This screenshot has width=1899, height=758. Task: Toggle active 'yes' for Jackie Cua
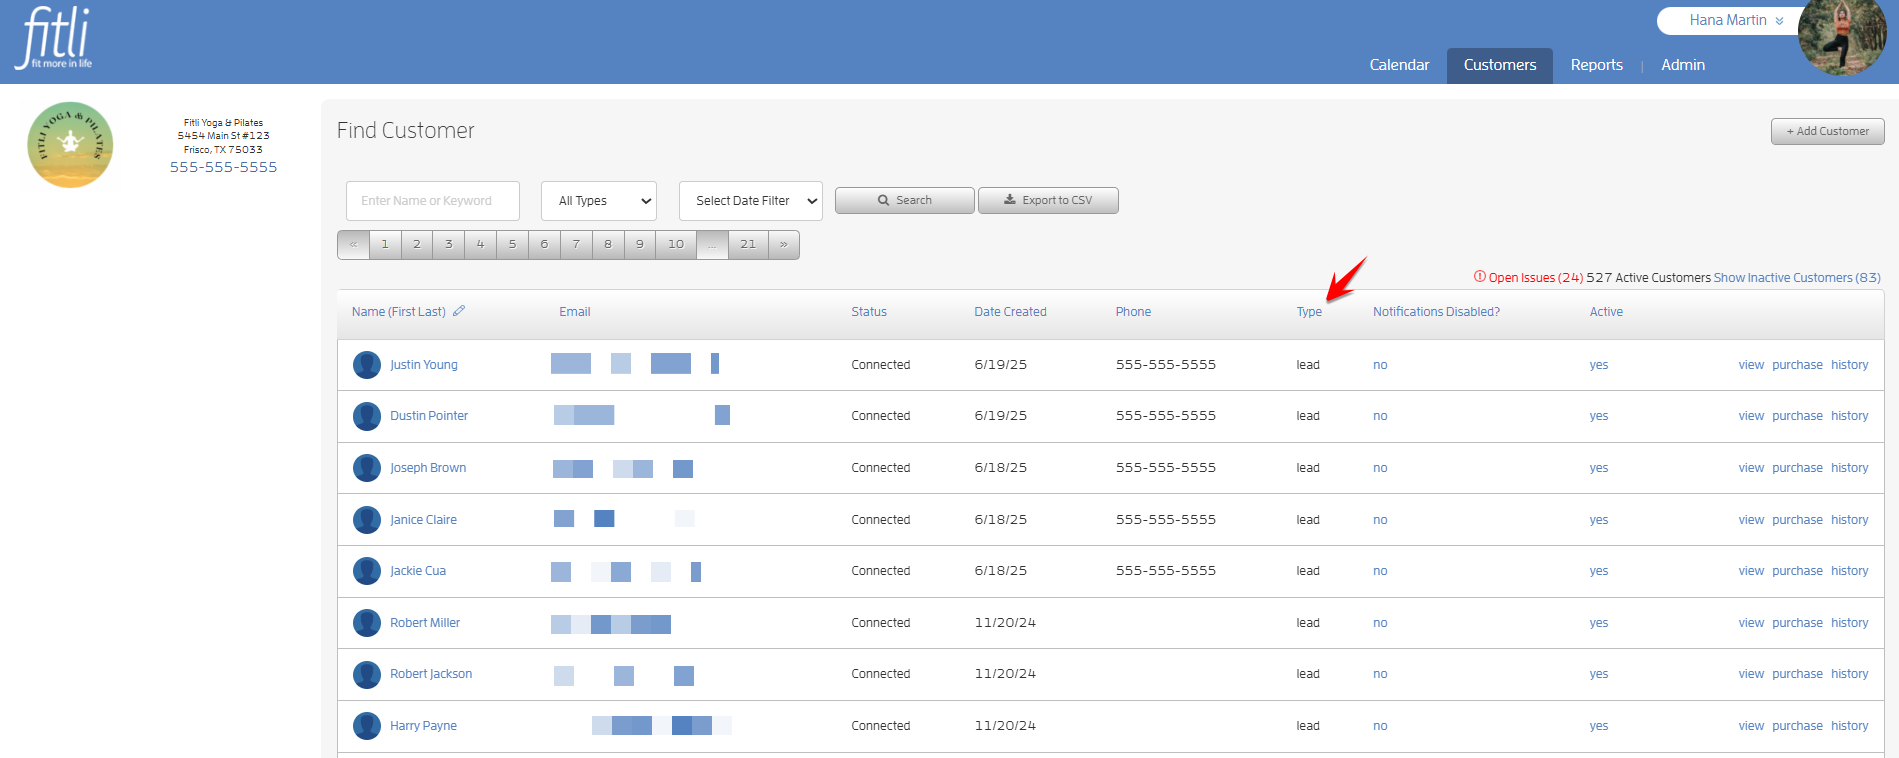click(1599, 571)
